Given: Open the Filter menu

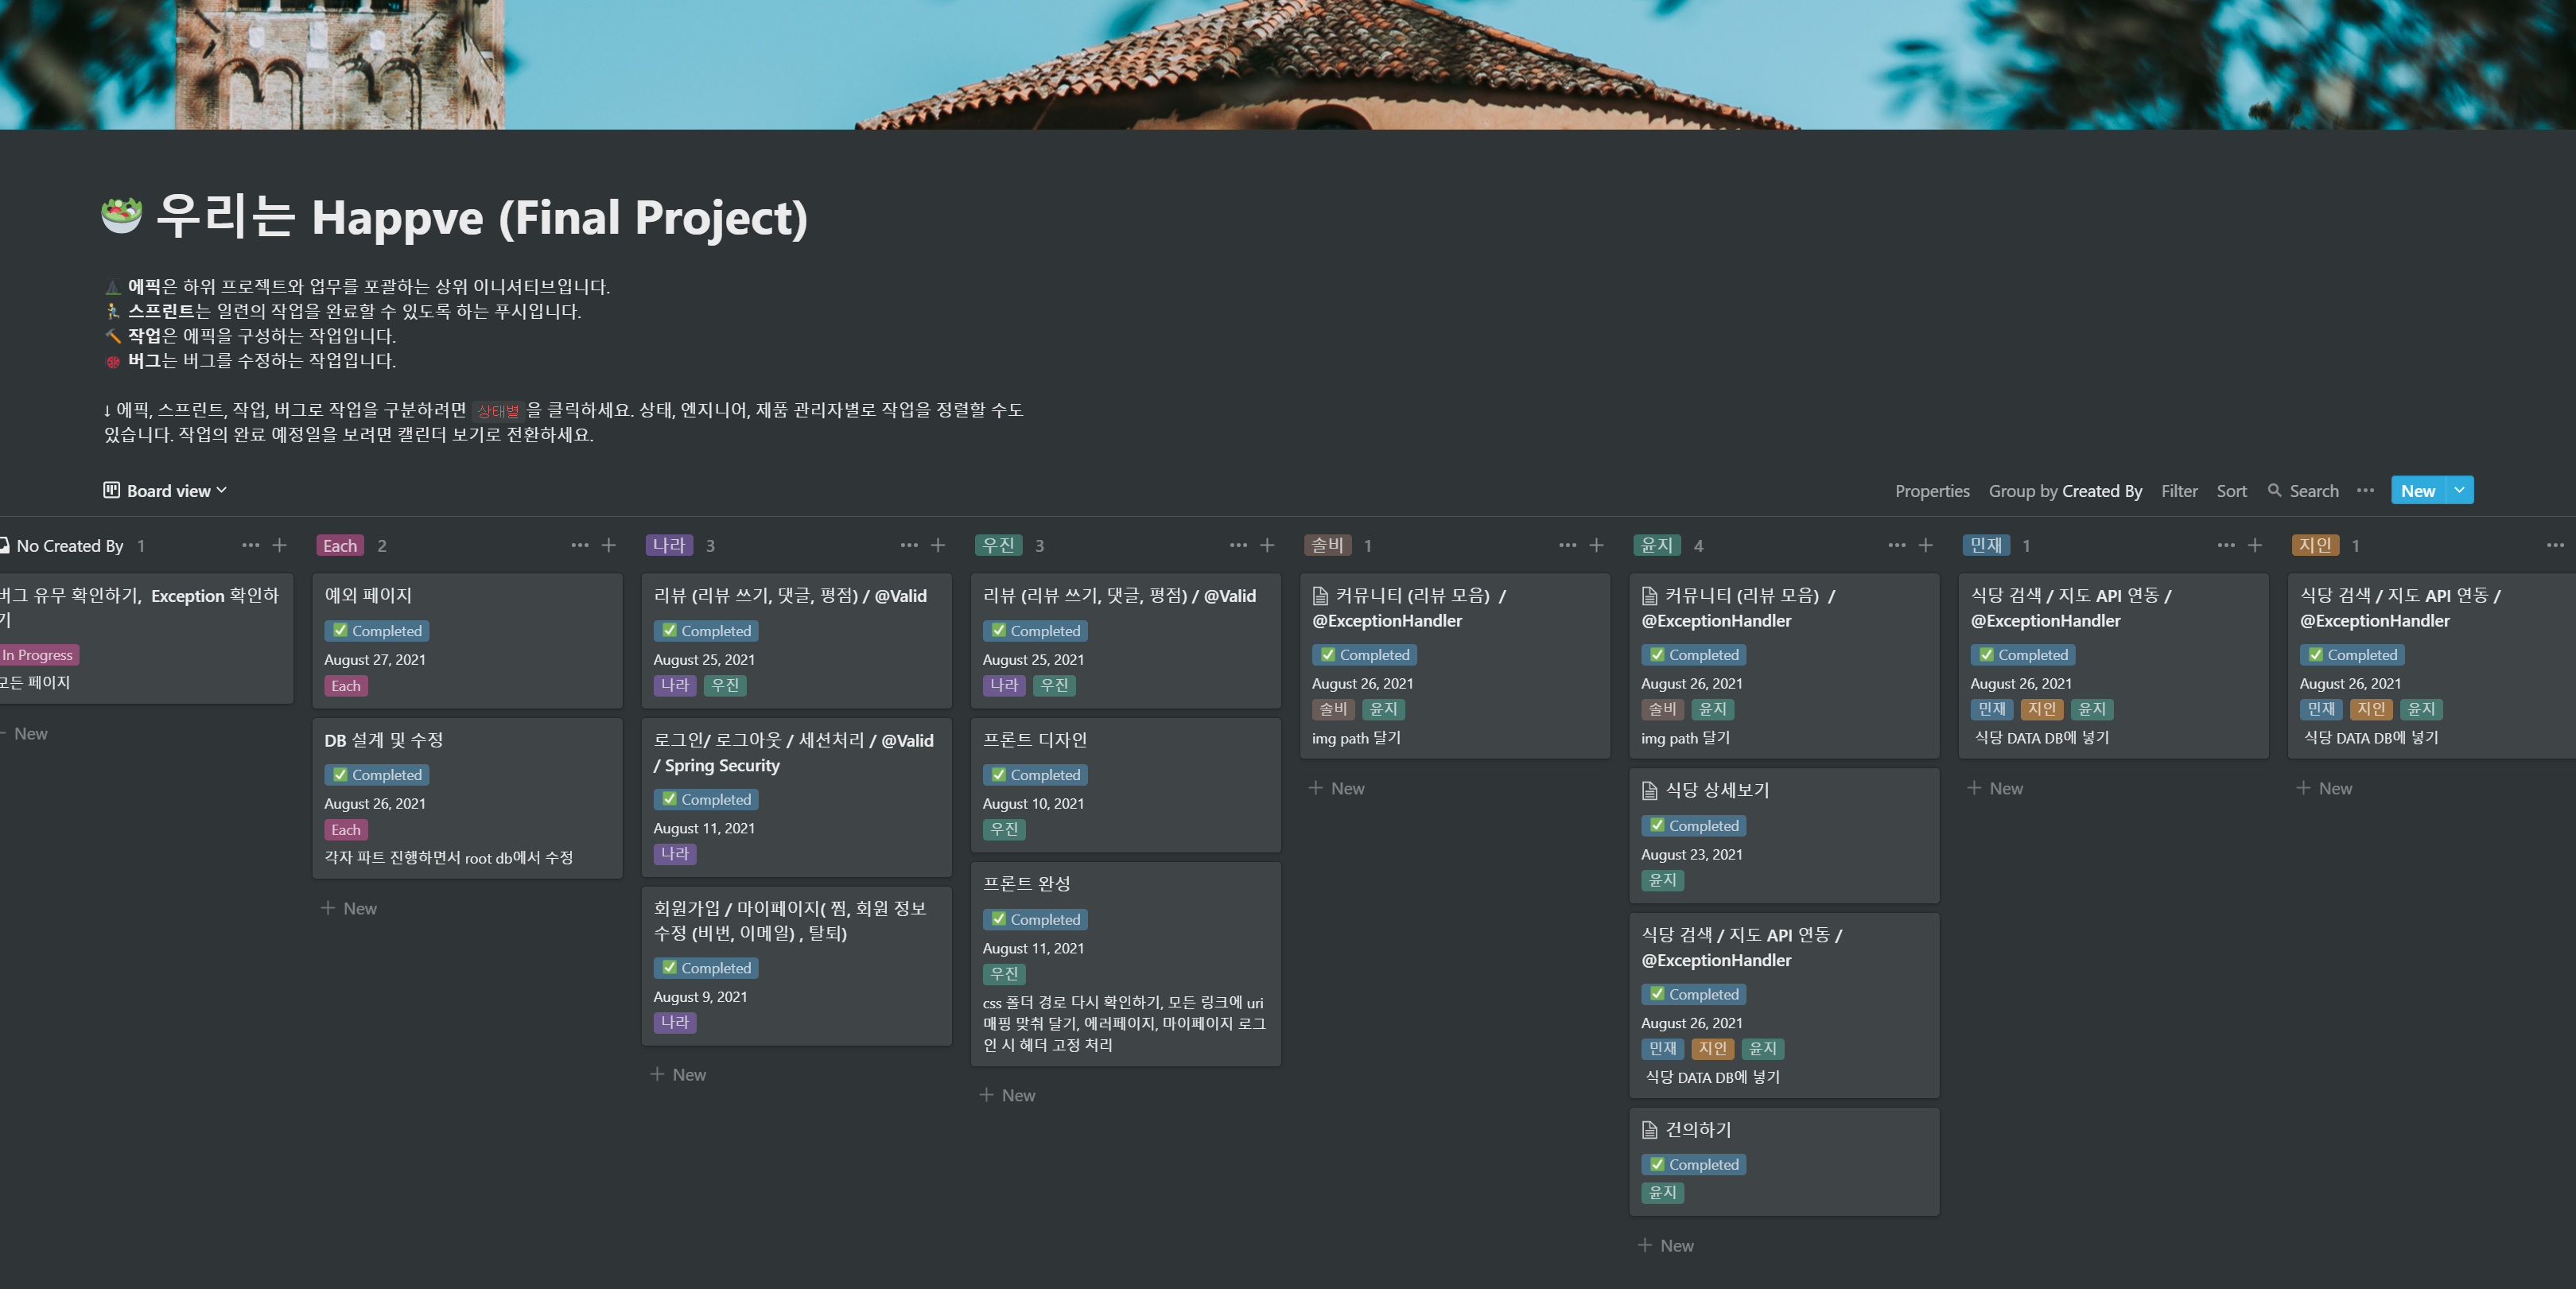Looking at the screenshot, I should coord(2178,491).
